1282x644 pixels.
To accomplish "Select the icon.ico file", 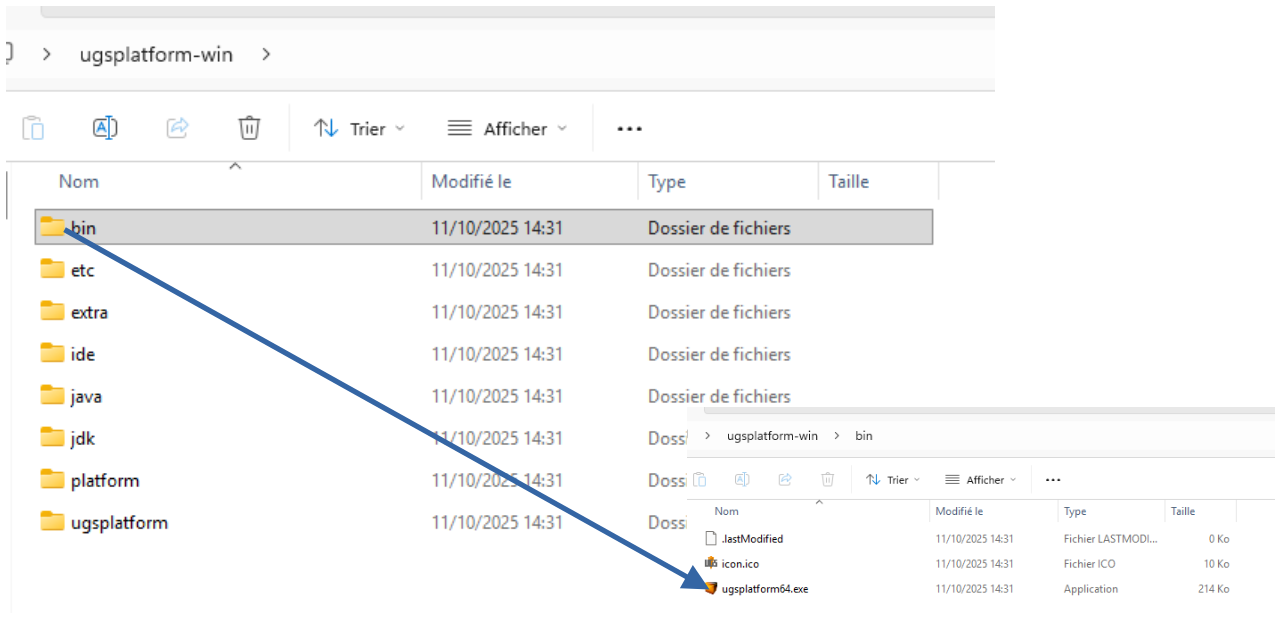I will tap(740, 564).
